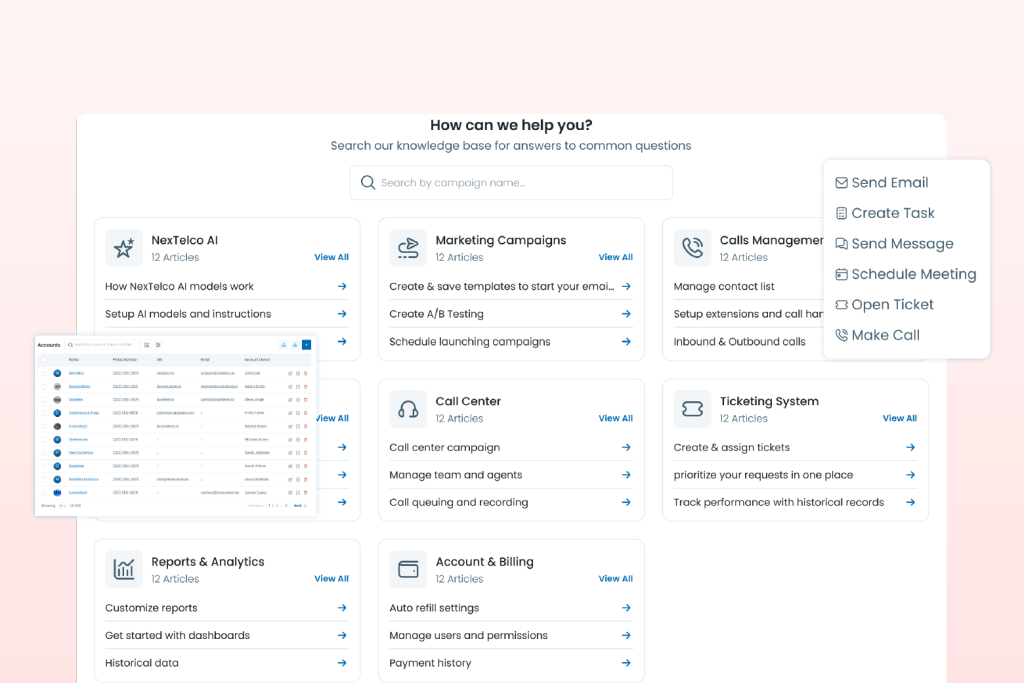Click the magnifier icon in the search bar
The height and width of the screenshot is (683, 1024).
coord(368,183)
